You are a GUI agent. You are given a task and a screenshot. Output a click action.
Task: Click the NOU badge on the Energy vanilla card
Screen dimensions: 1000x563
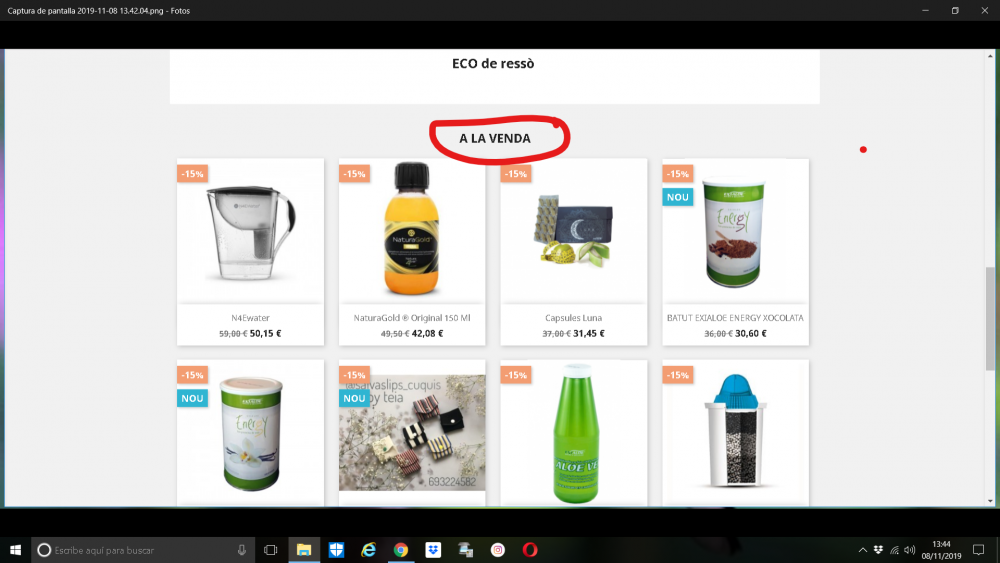tap(193, 398)
